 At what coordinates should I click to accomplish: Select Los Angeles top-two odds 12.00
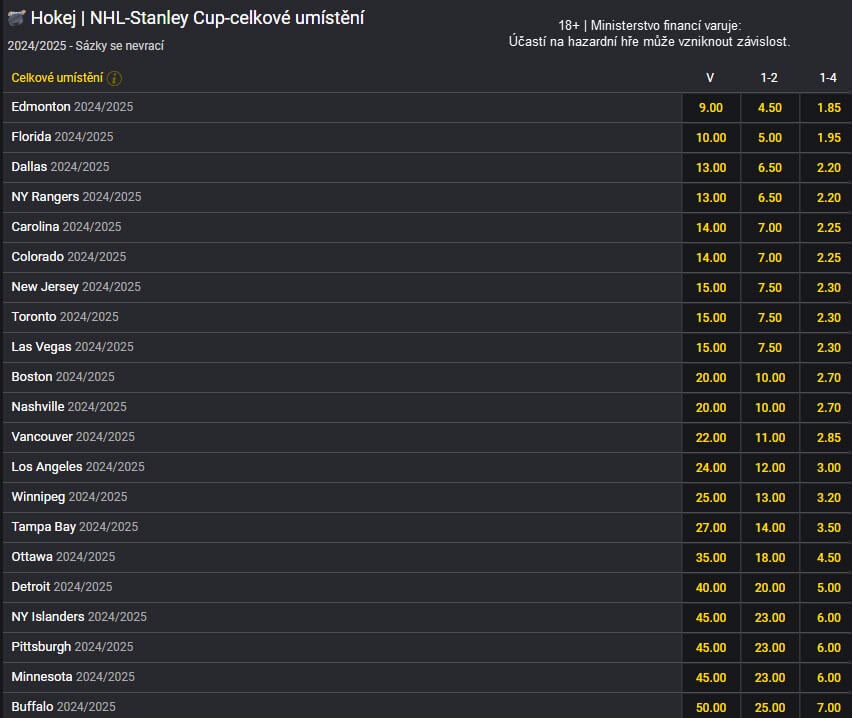pyautogui.click(x=769, y=467)
